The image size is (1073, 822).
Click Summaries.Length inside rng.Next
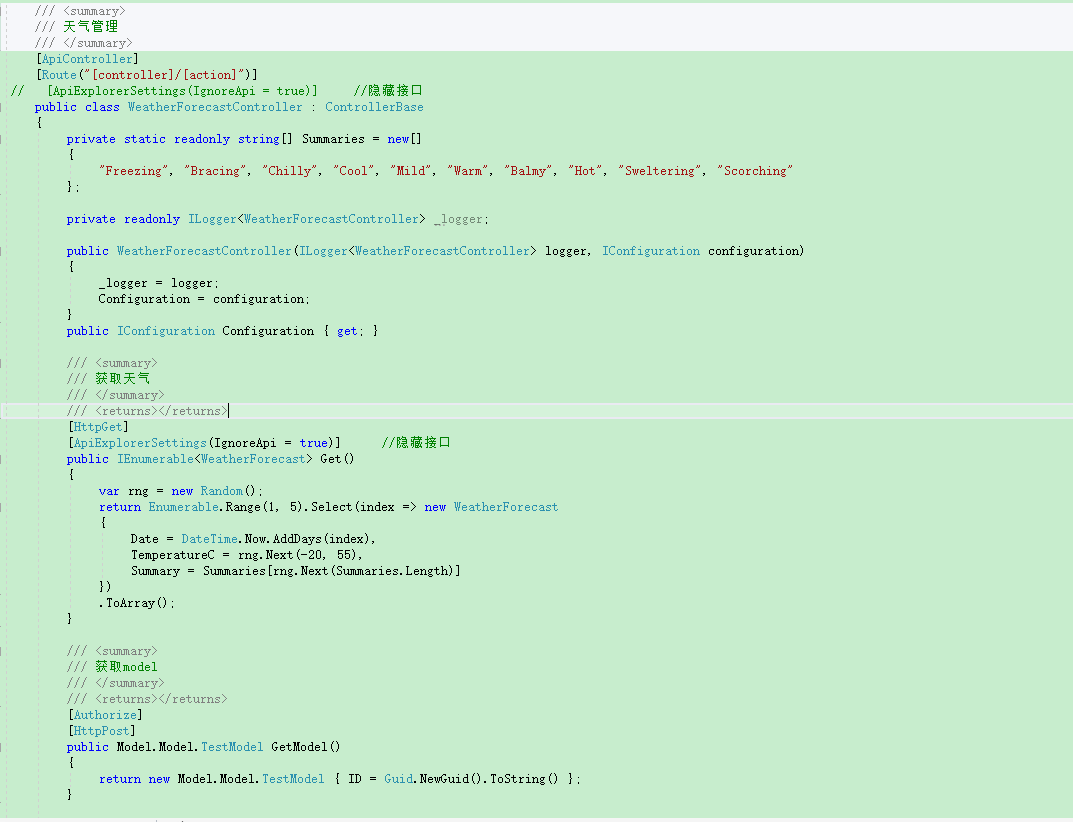tap(392, 571)
